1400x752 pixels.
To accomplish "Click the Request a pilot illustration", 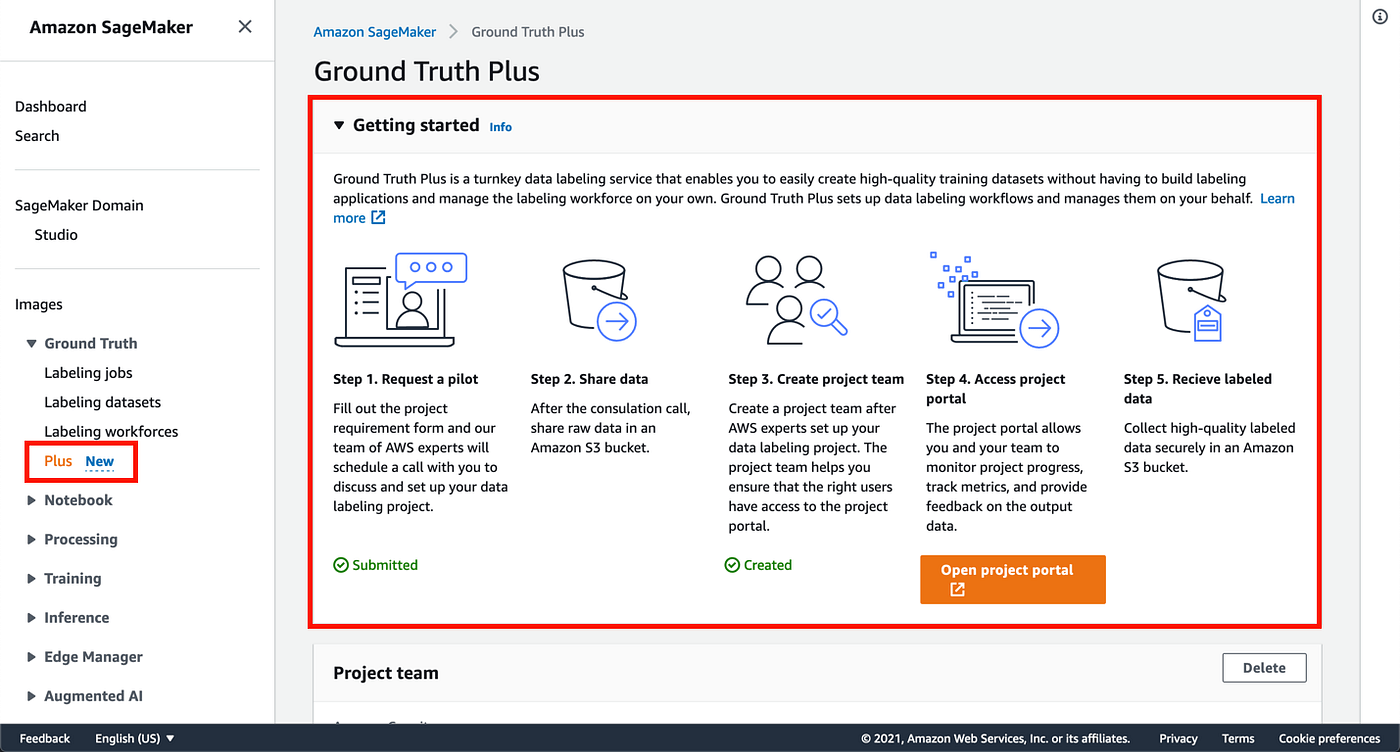I will tap(400, 300).
